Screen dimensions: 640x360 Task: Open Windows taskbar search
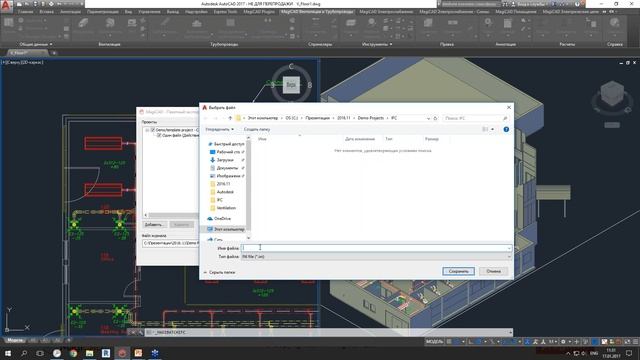tap(24, 353)
